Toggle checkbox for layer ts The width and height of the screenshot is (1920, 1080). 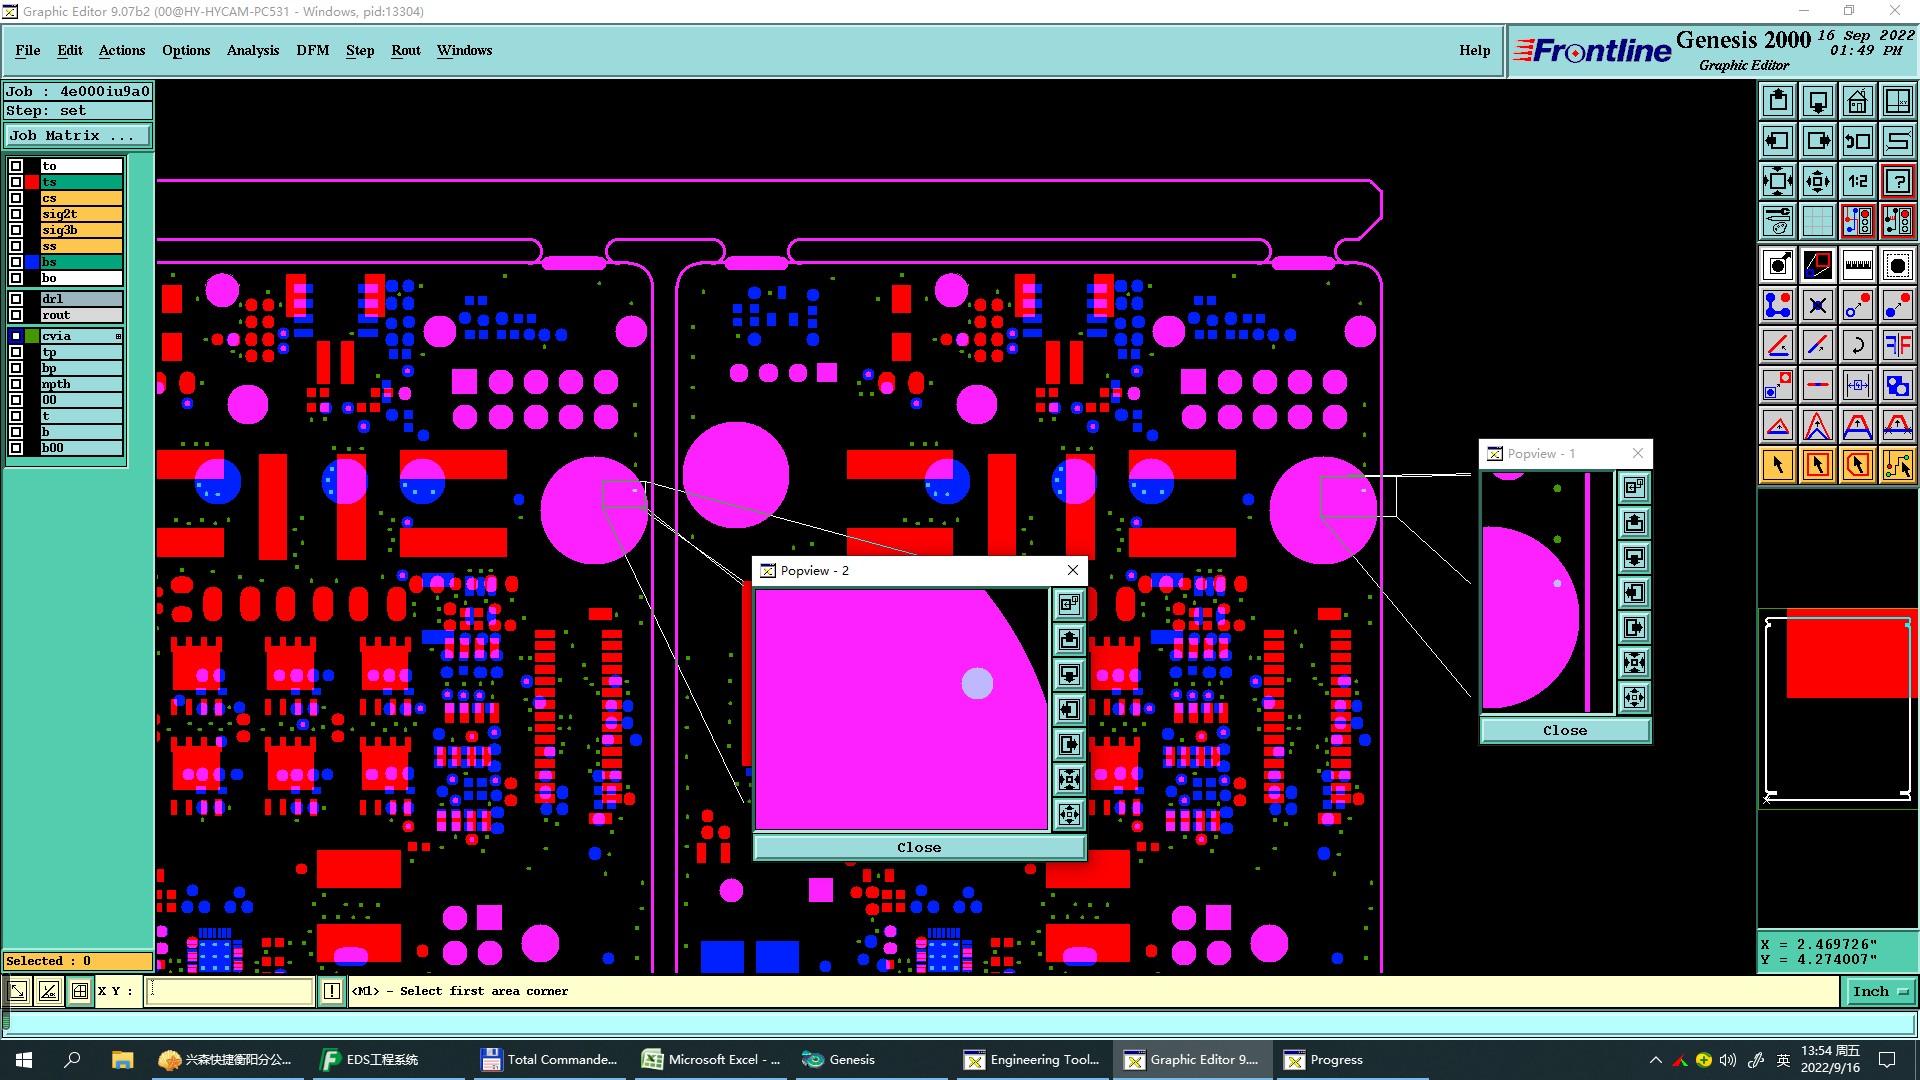click(x=16, y=182)
